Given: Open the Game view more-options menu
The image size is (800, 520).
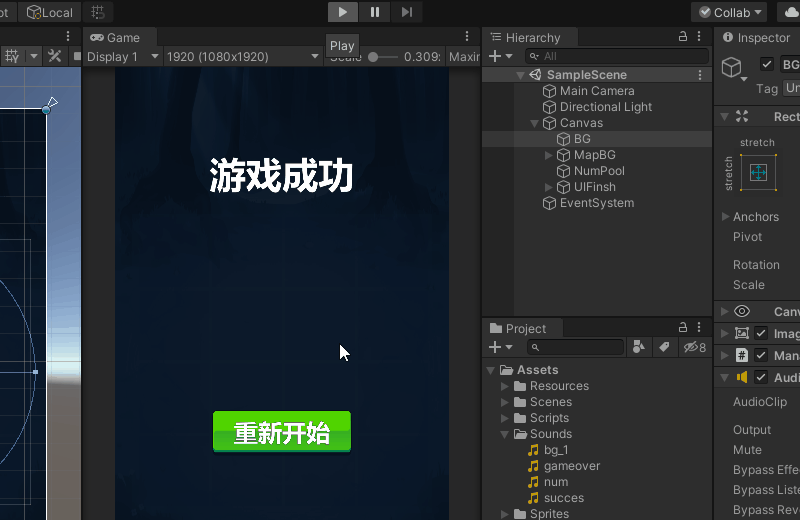Looking at the screenshot, I should pos(467,36).
